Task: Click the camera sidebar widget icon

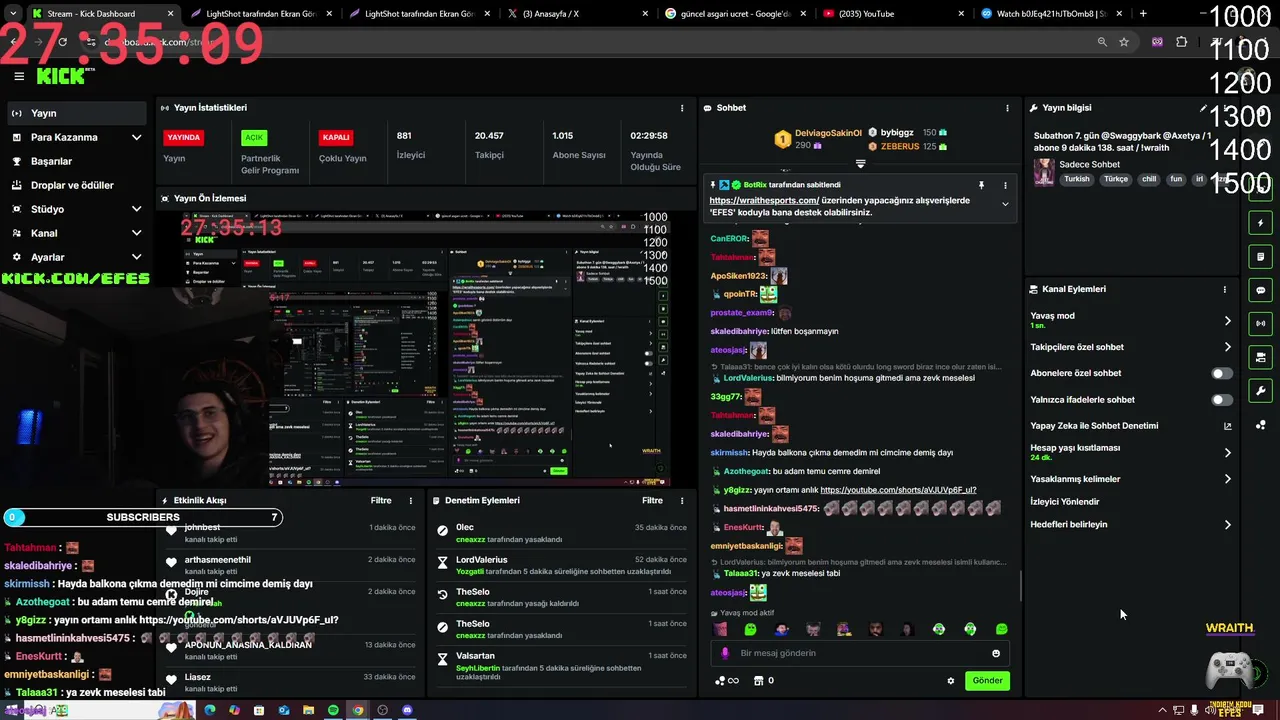Action: coord(1260,357)
